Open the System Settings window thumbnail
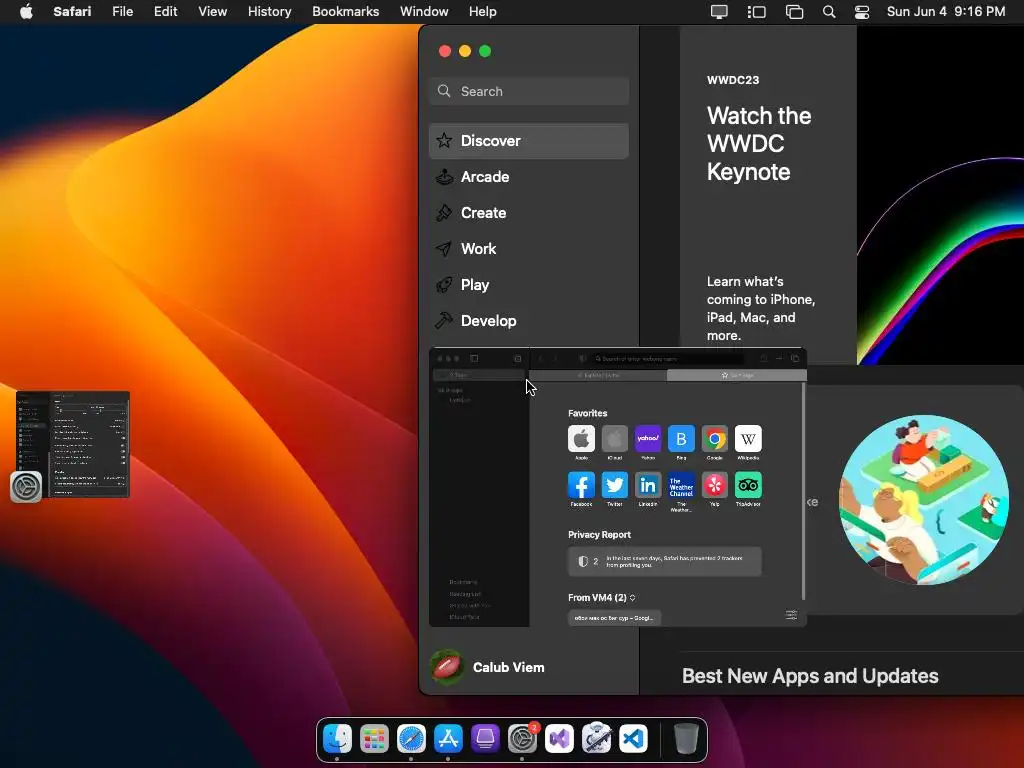 point(72,444)
